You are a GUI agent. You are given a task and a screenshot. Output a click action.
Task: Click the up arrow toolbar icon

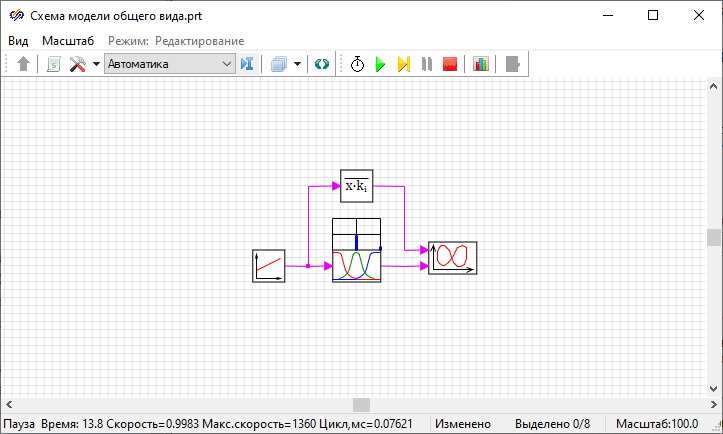point(25,64)
